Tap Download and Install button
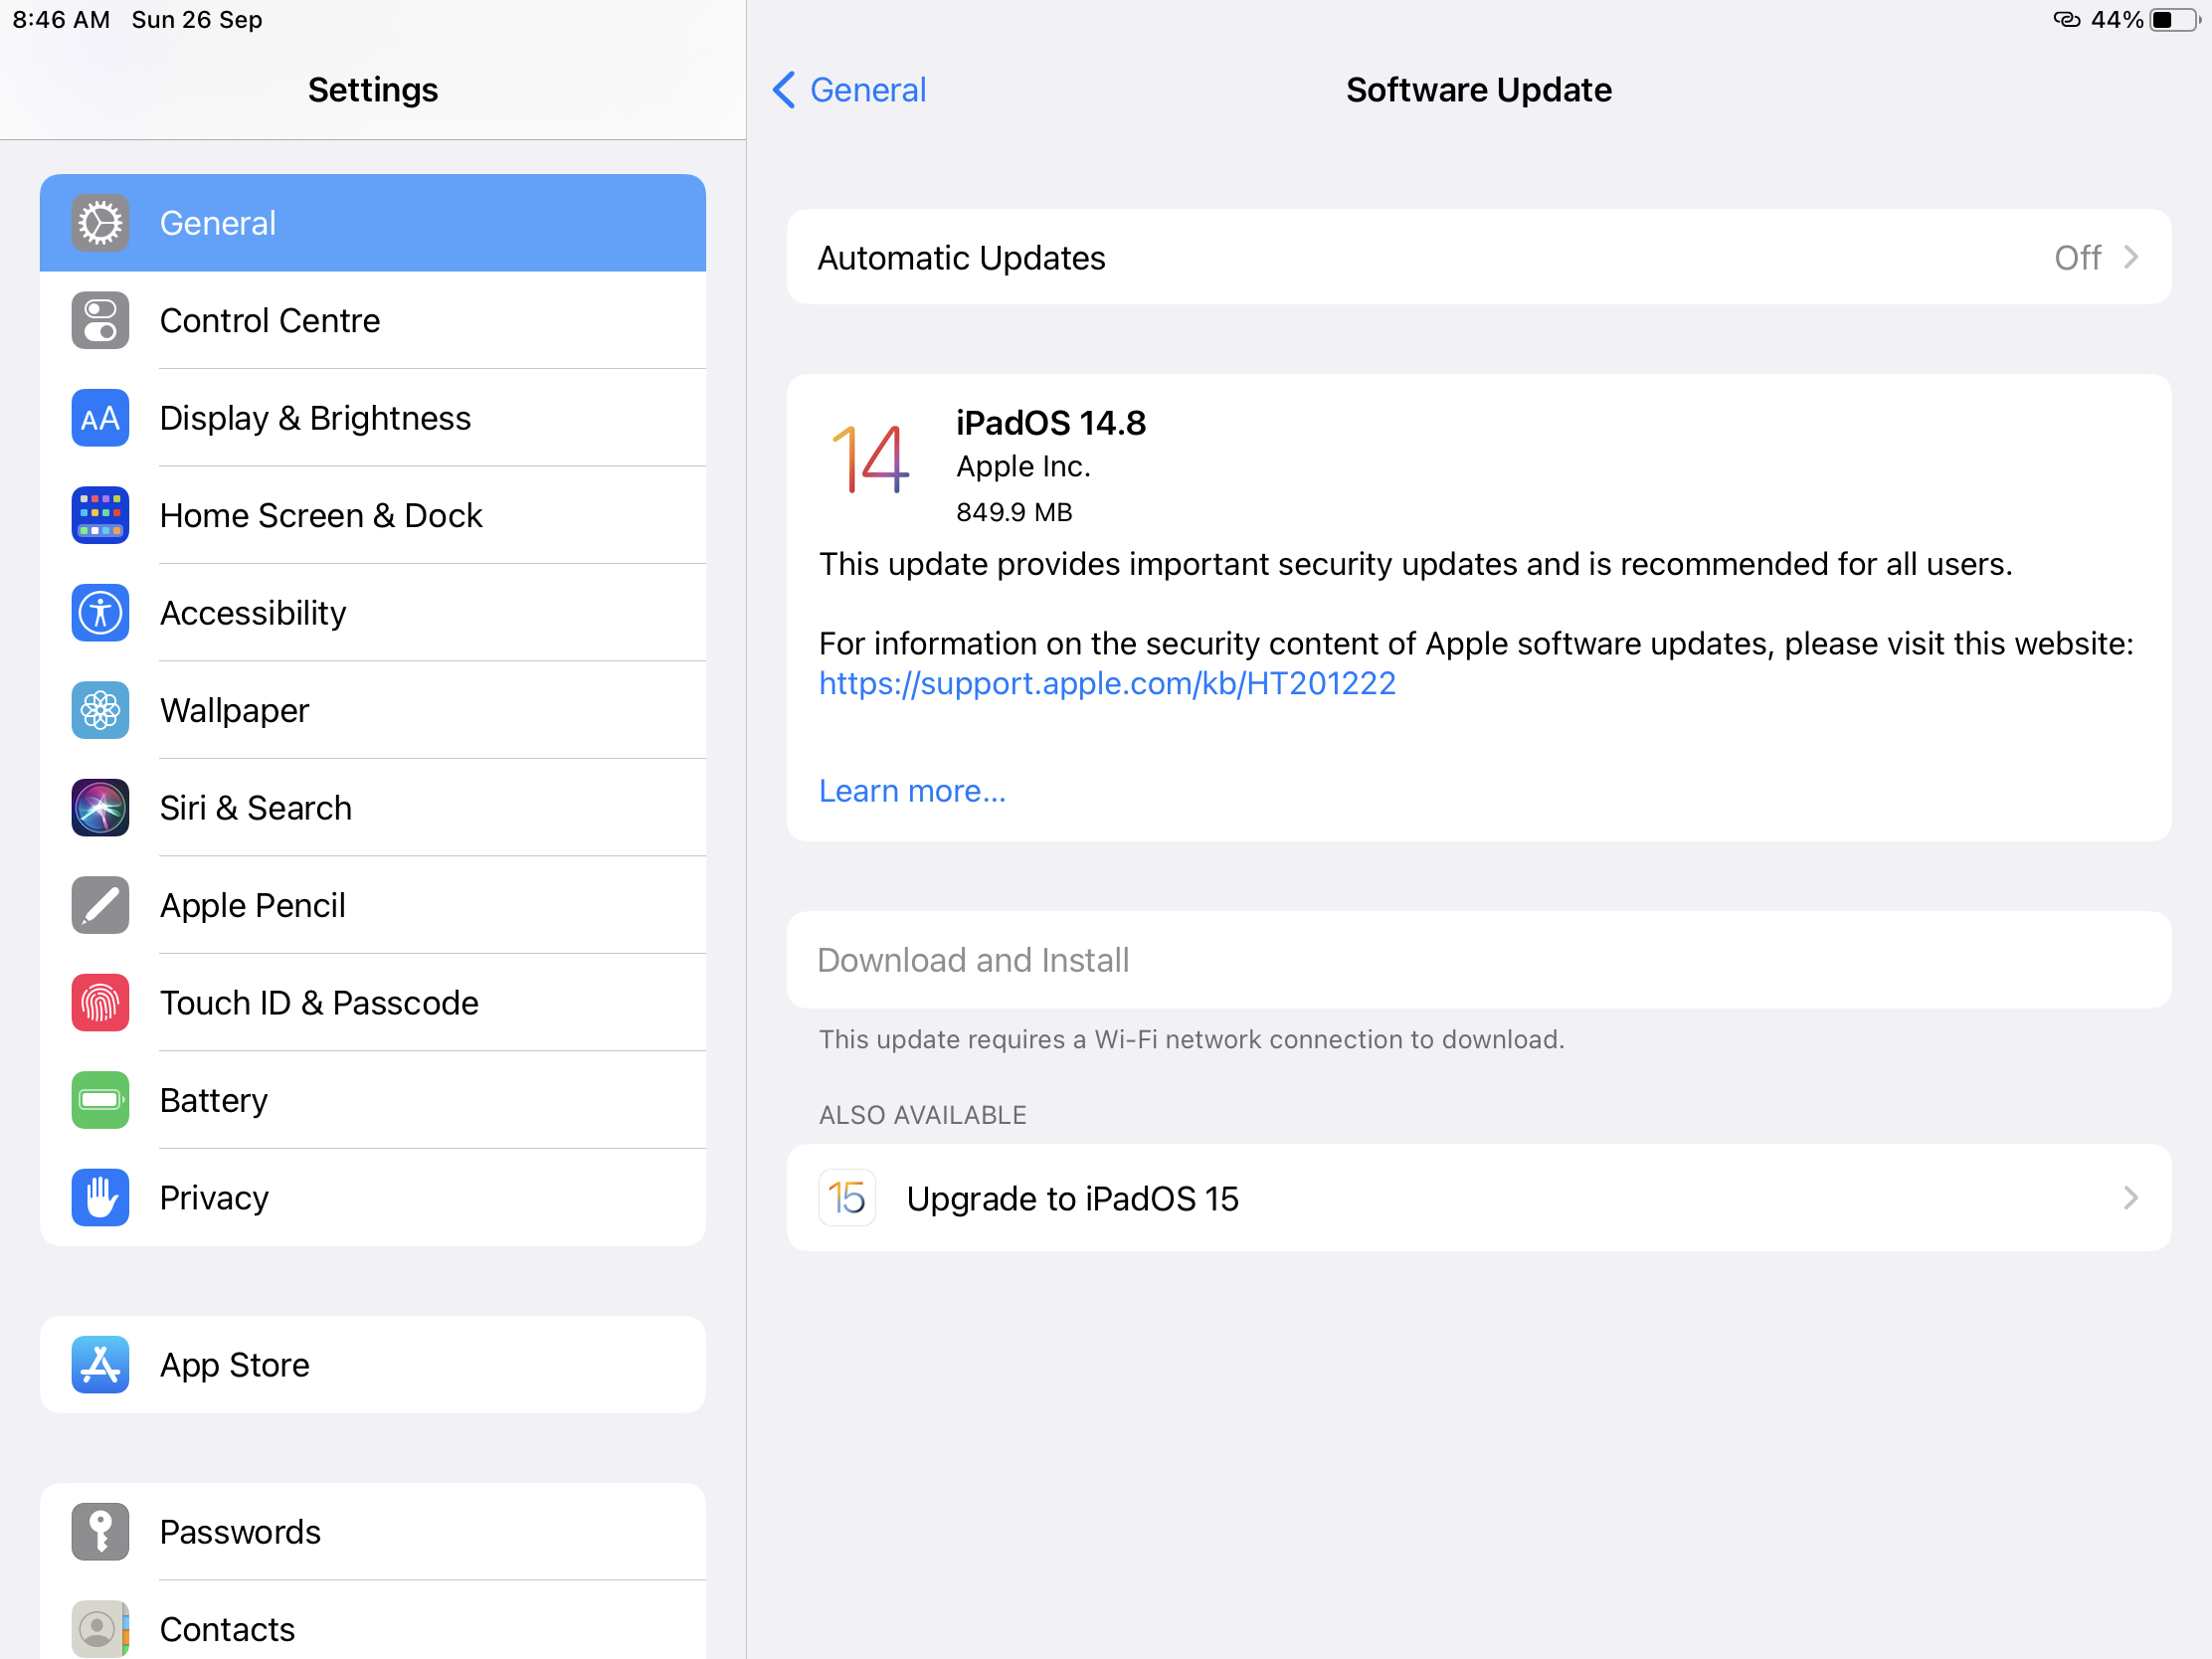The height and width of the screenshot is (1659, 2212). point(973,960)
